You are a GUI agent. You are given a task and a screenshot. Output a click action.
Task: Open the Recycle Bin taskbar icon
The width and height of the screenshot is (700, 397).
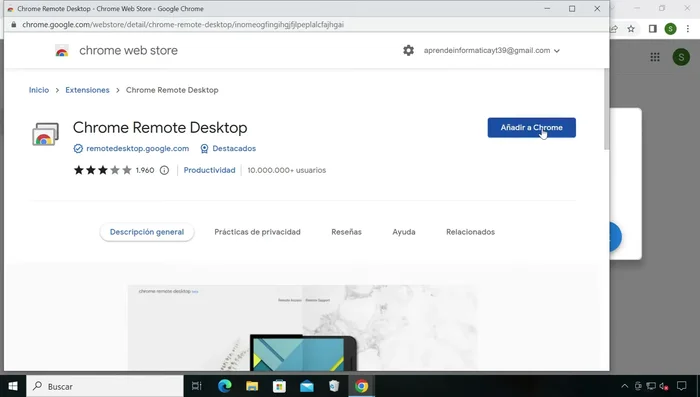(x=334, y=386)
